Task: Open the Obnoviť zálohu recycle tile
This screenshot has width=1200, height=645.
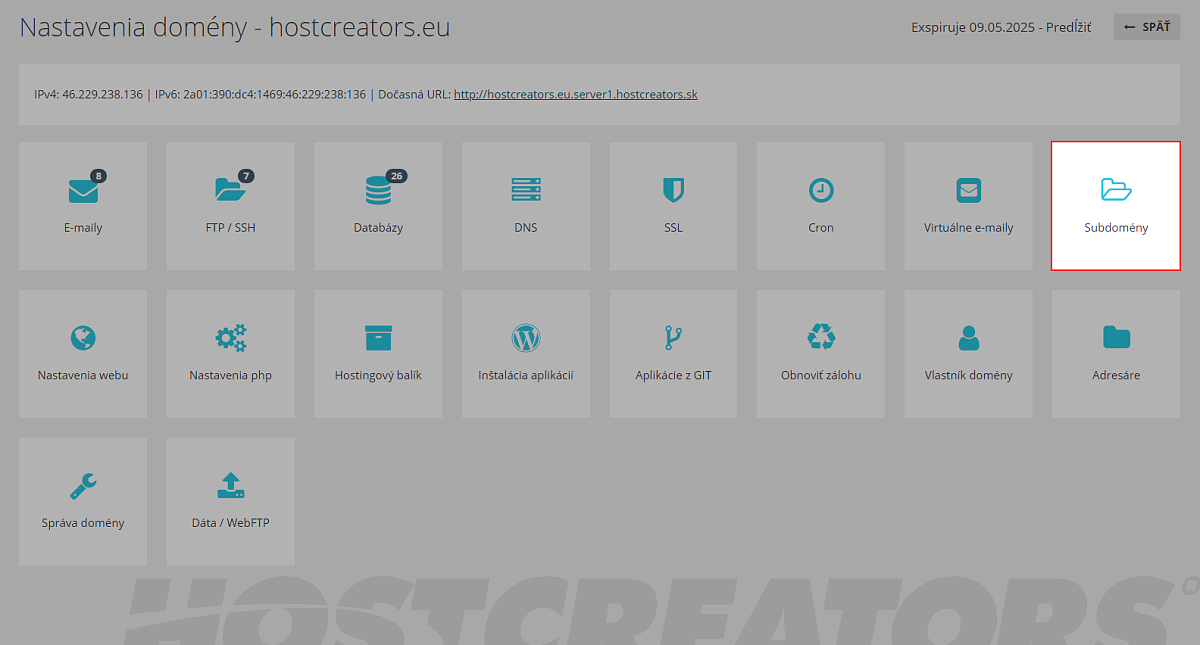Action: [821, 354]
